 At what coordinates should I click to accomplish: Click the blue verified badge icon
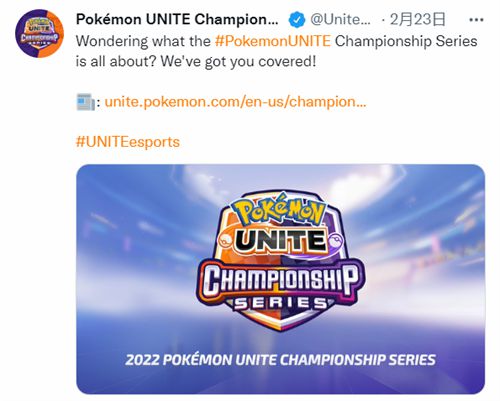(x=296, y=20)
